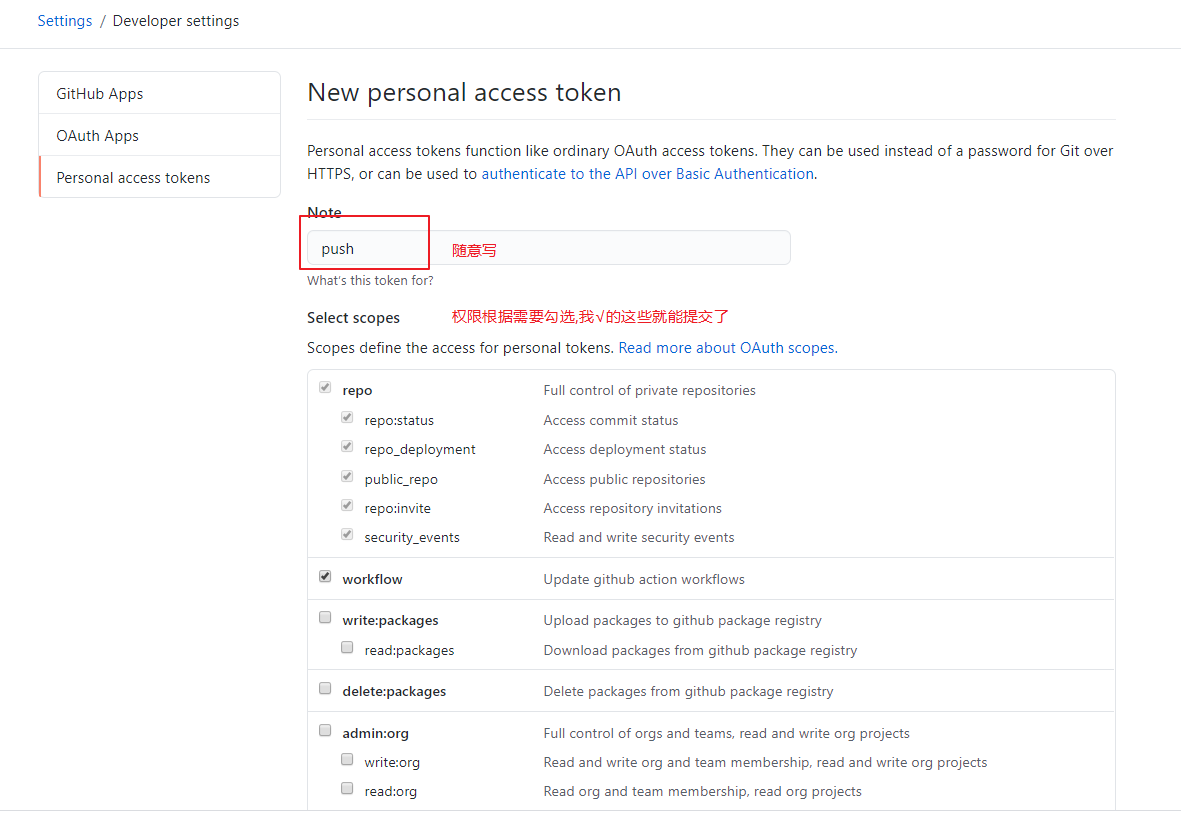Screen dimensions: 1181x838
Task: Go to Settings breadcrumb link
Action: 65,21
